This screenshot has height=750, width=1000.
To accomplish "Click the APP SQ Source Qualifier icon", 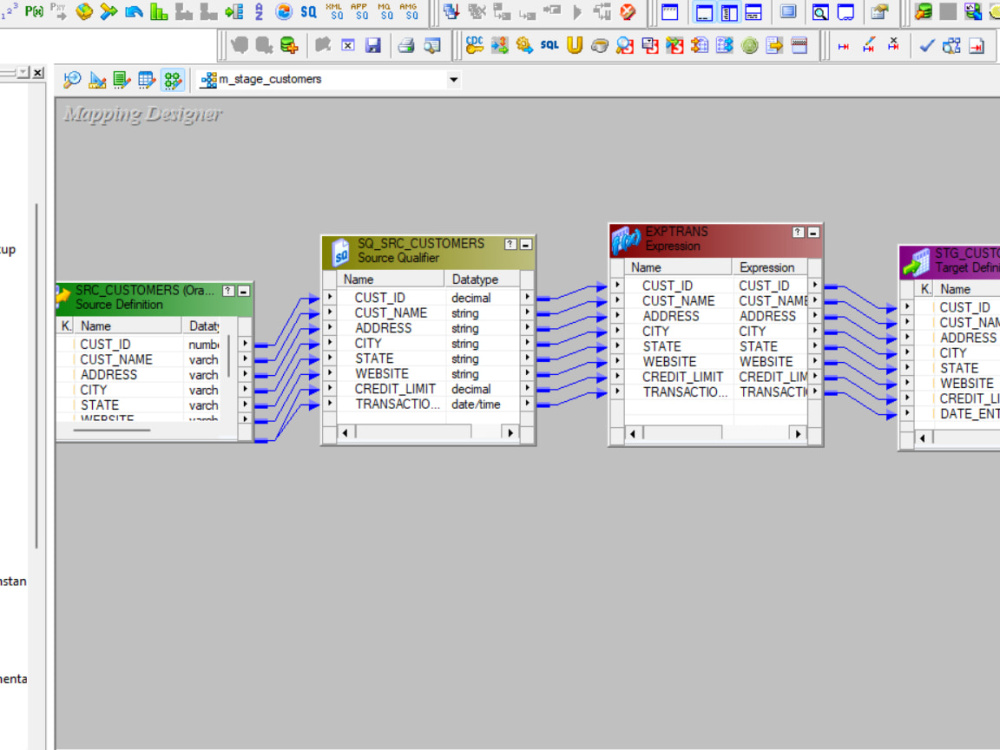I will (359, 11).
